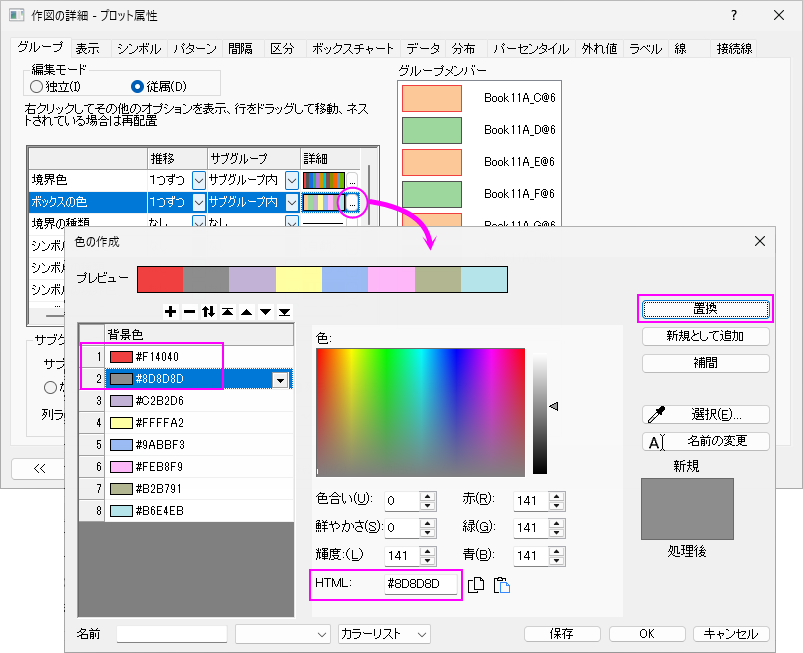Select the 従属 edit mode radio button
803x653 pixels.
coord(137,86)
